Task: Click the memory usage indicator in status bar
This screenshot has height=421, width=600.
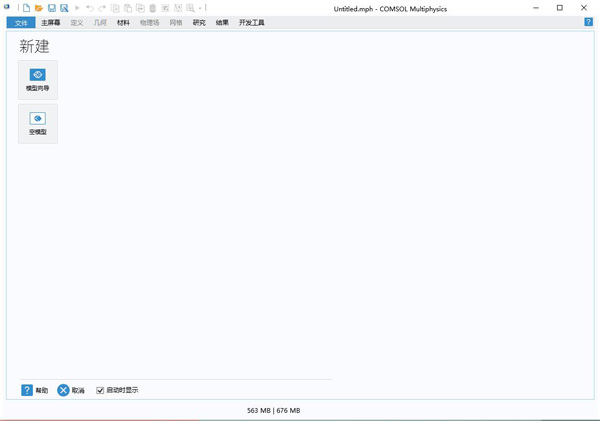Action: 273,410
